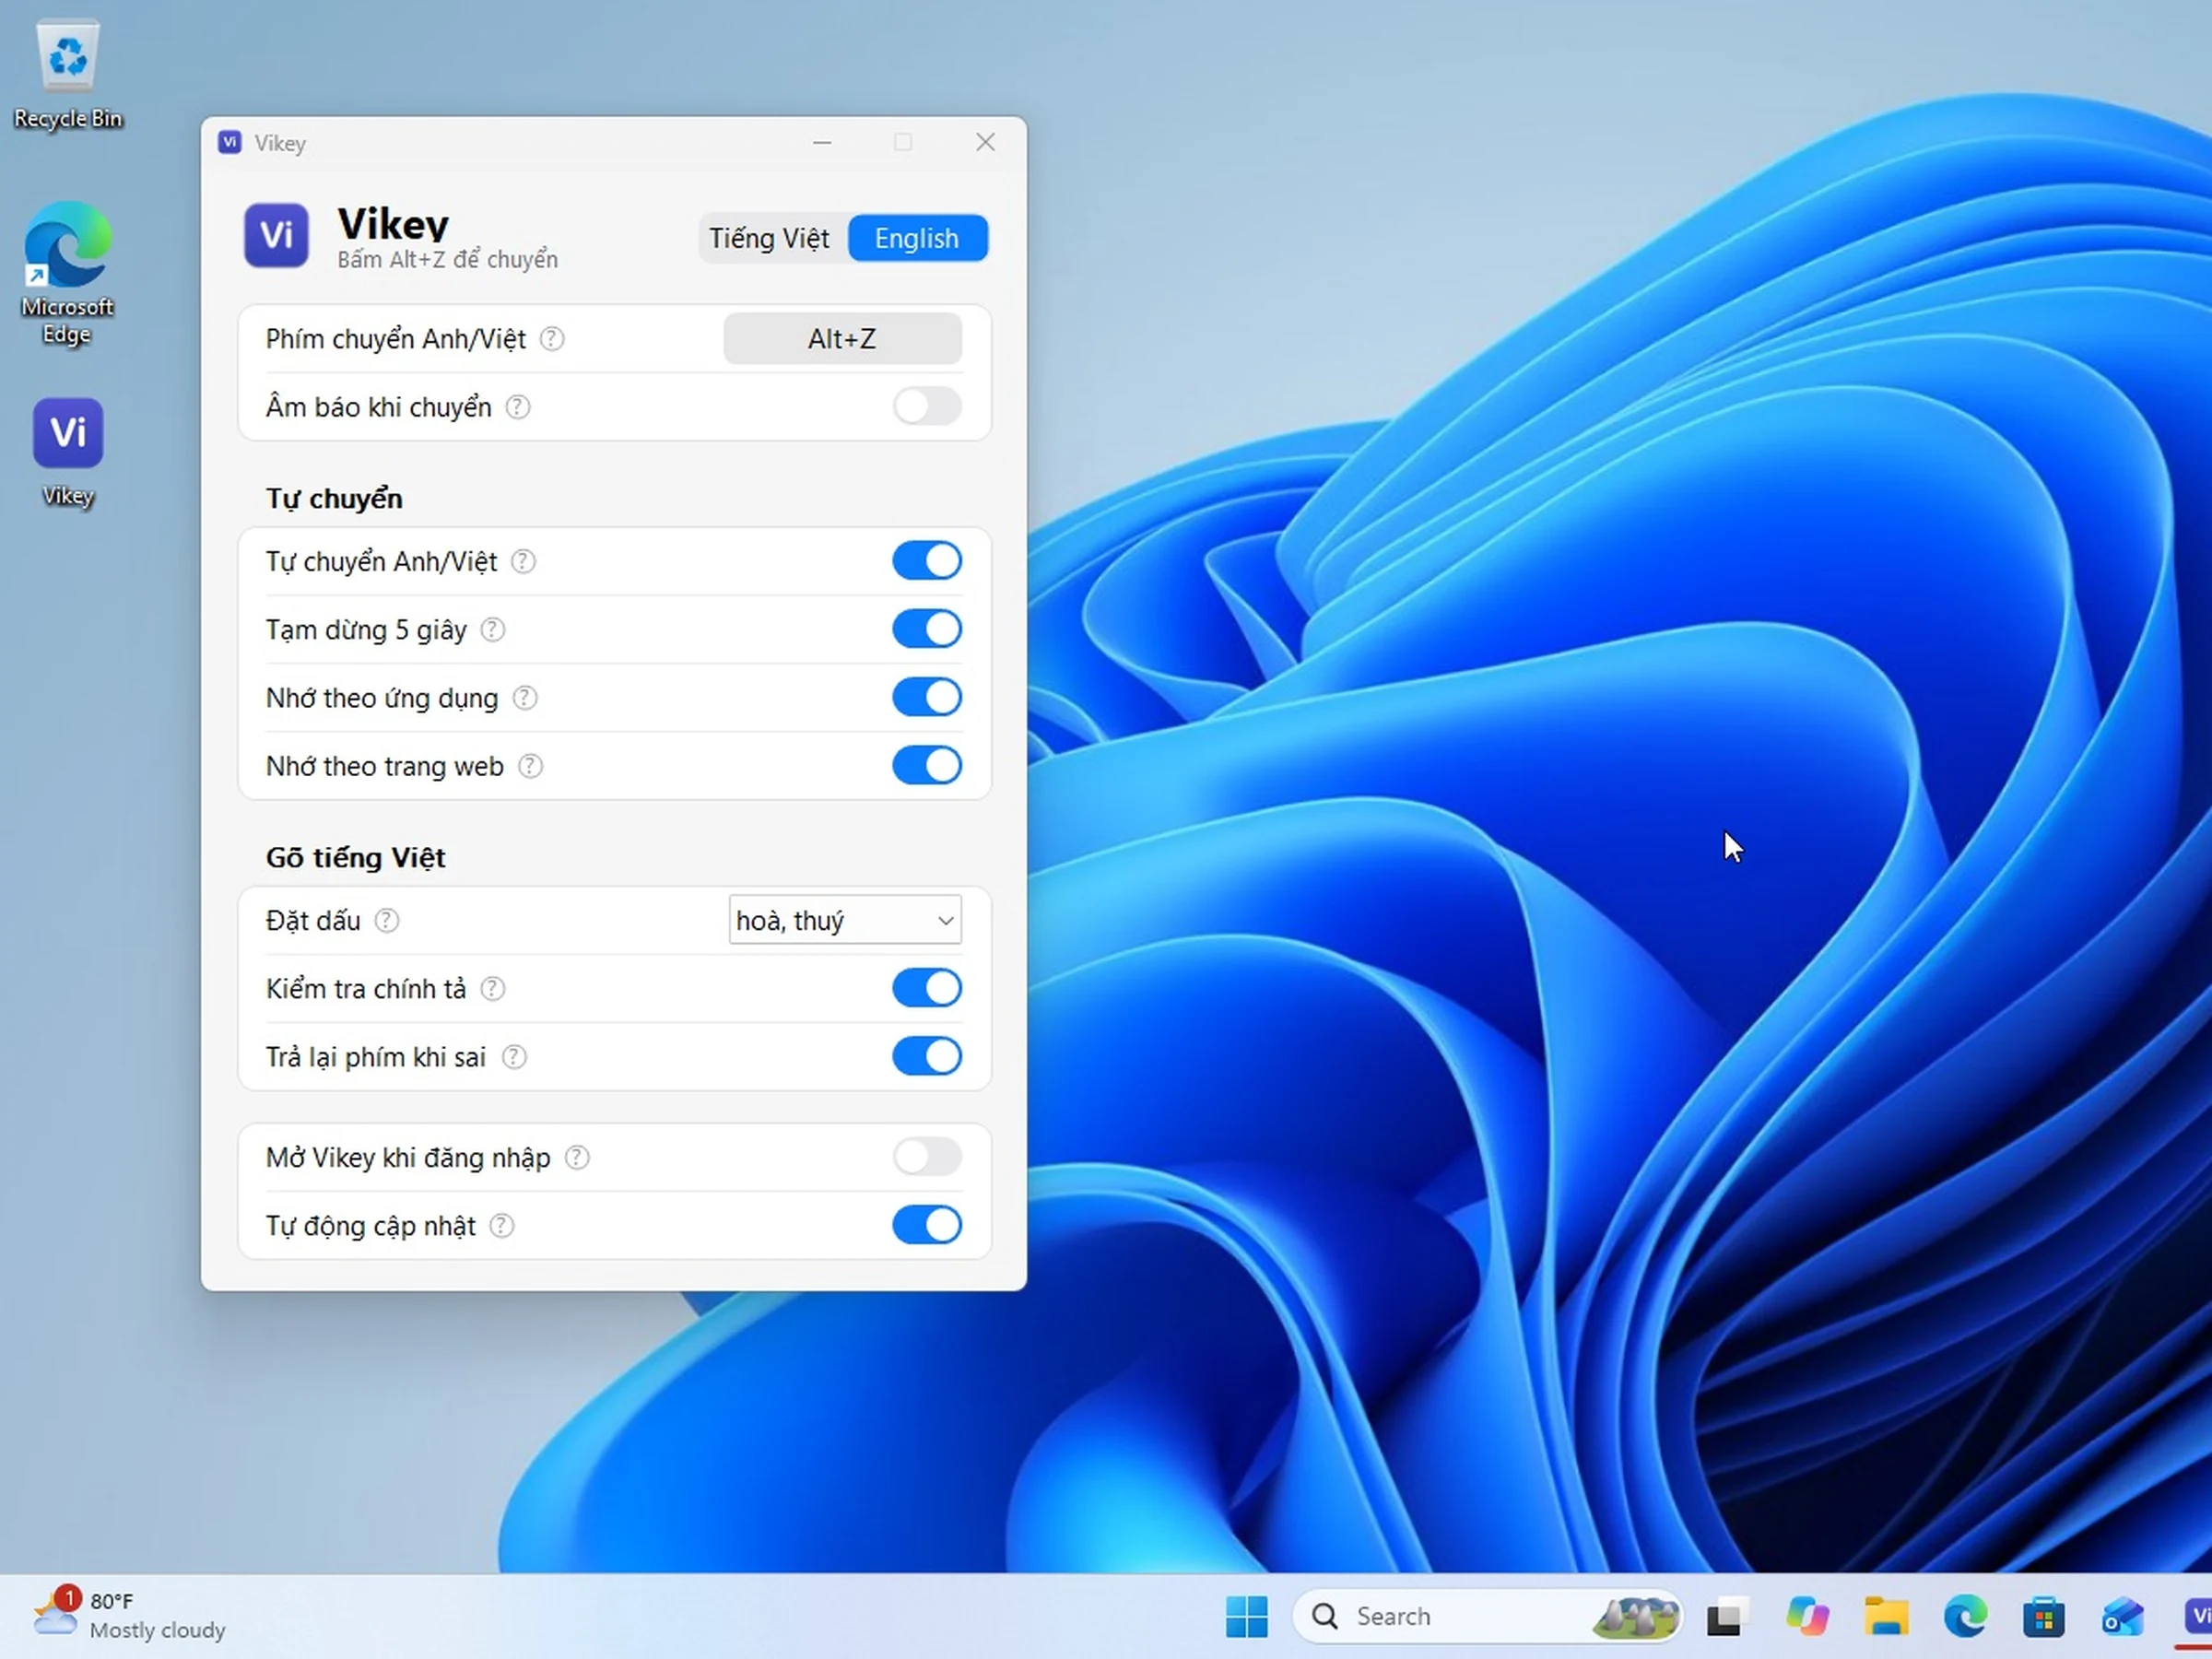Disable Tạm dừng 5 giây toggle
Viewport: 2212px width, 1659px height.
tap(927, 629)
